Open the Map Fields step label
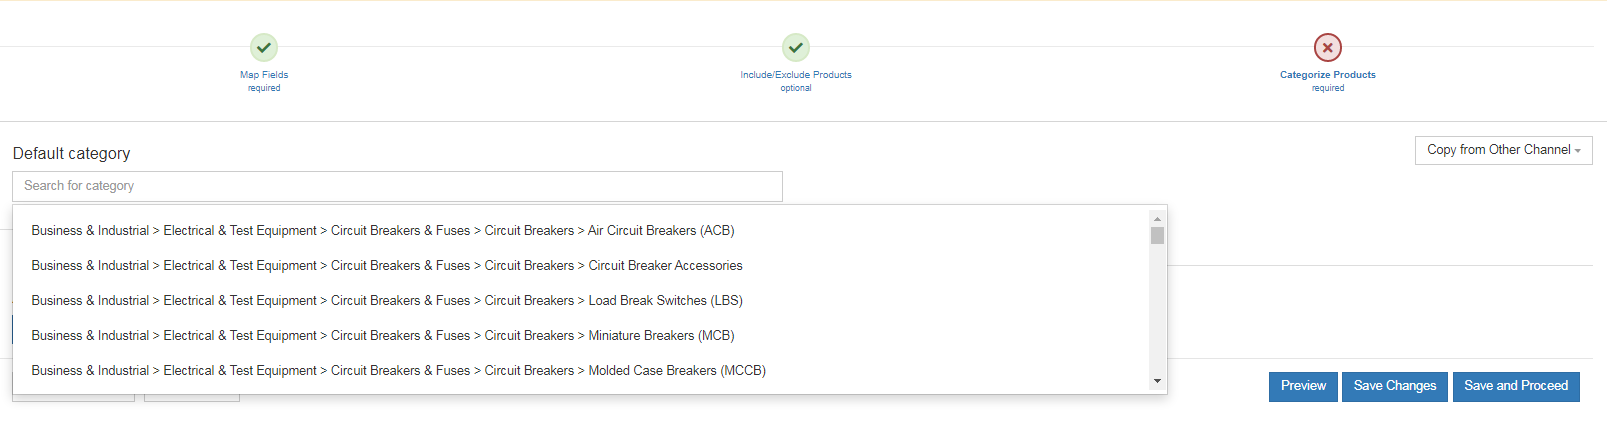The width and height of the screenshot is (1607, 429). coord(264,75)
